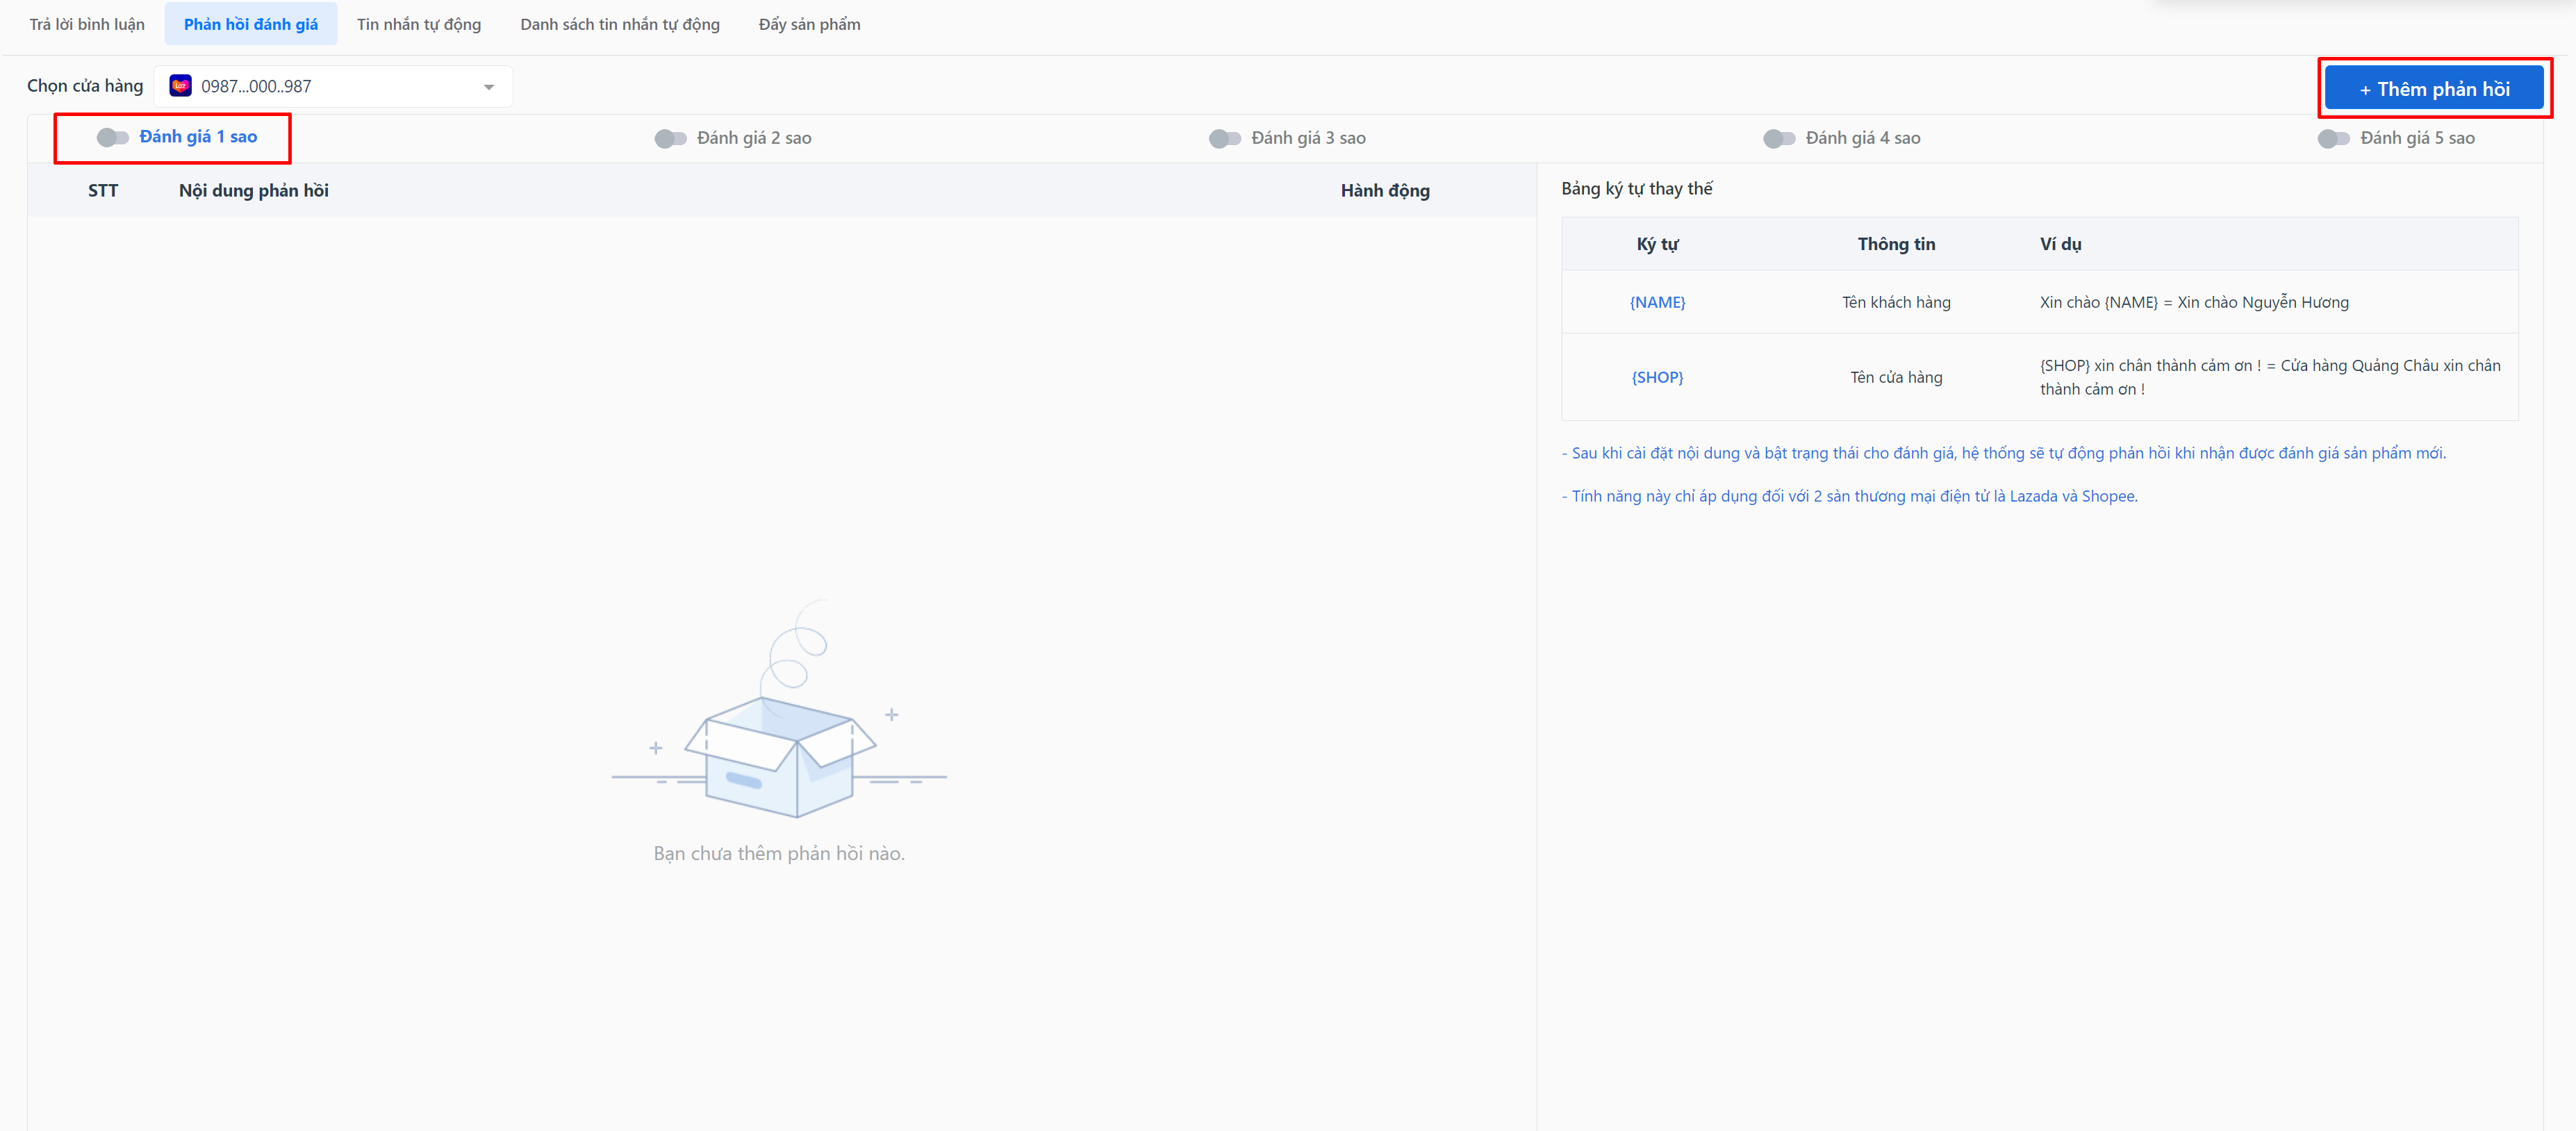Select the Phản hồi đánh giá tab
The width and height of the screenshot is (2576, 1131).
click(x=250, y=24)
